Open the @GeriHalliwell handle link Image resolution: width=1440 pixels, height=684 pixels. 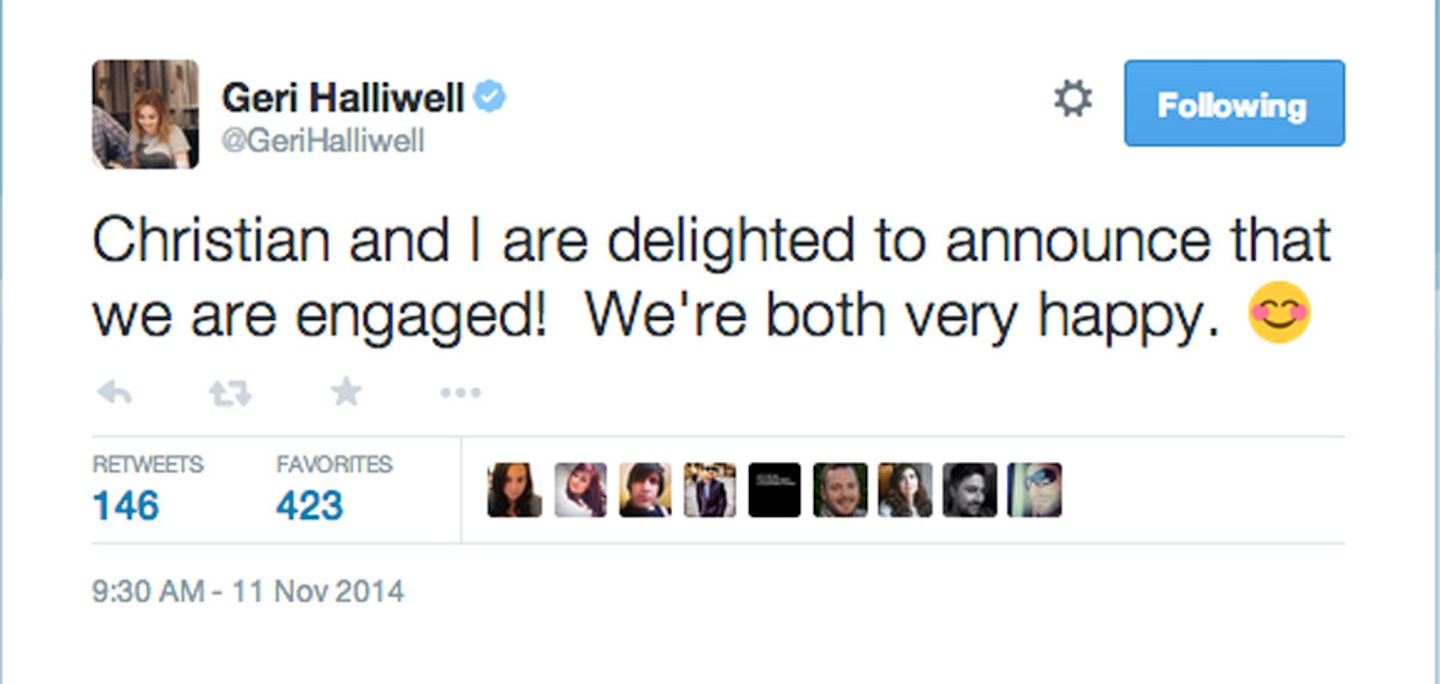[323, 142]
